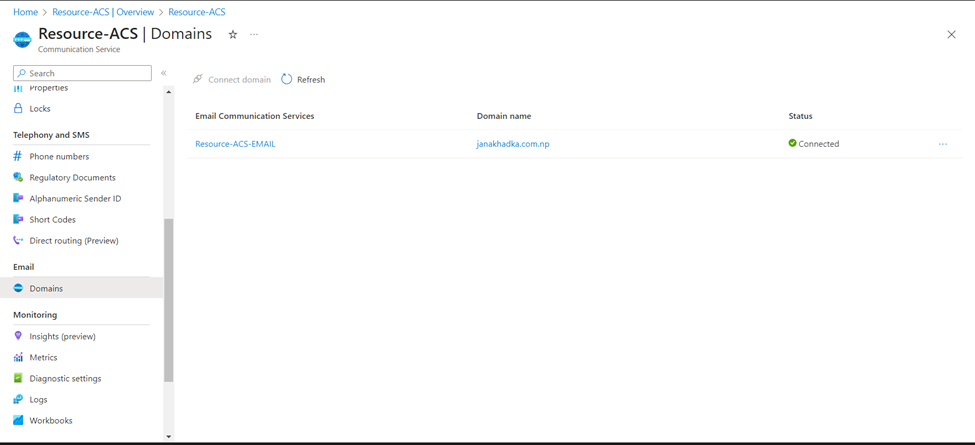The width and height of the screenshot is (975, 445).
Task: Favorite this page with the star icon
Action: click(233, 35)
